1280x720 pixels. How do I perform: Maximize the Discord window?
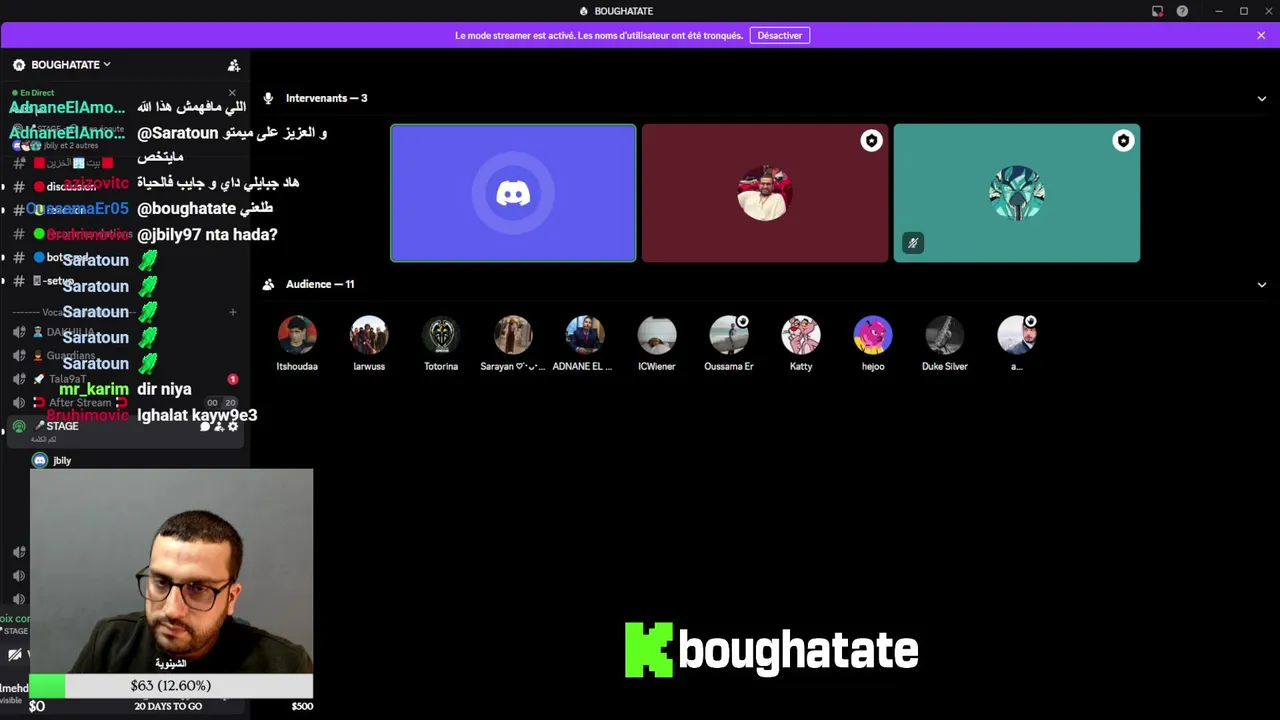pyautogui.click(x=1243, y=11)
